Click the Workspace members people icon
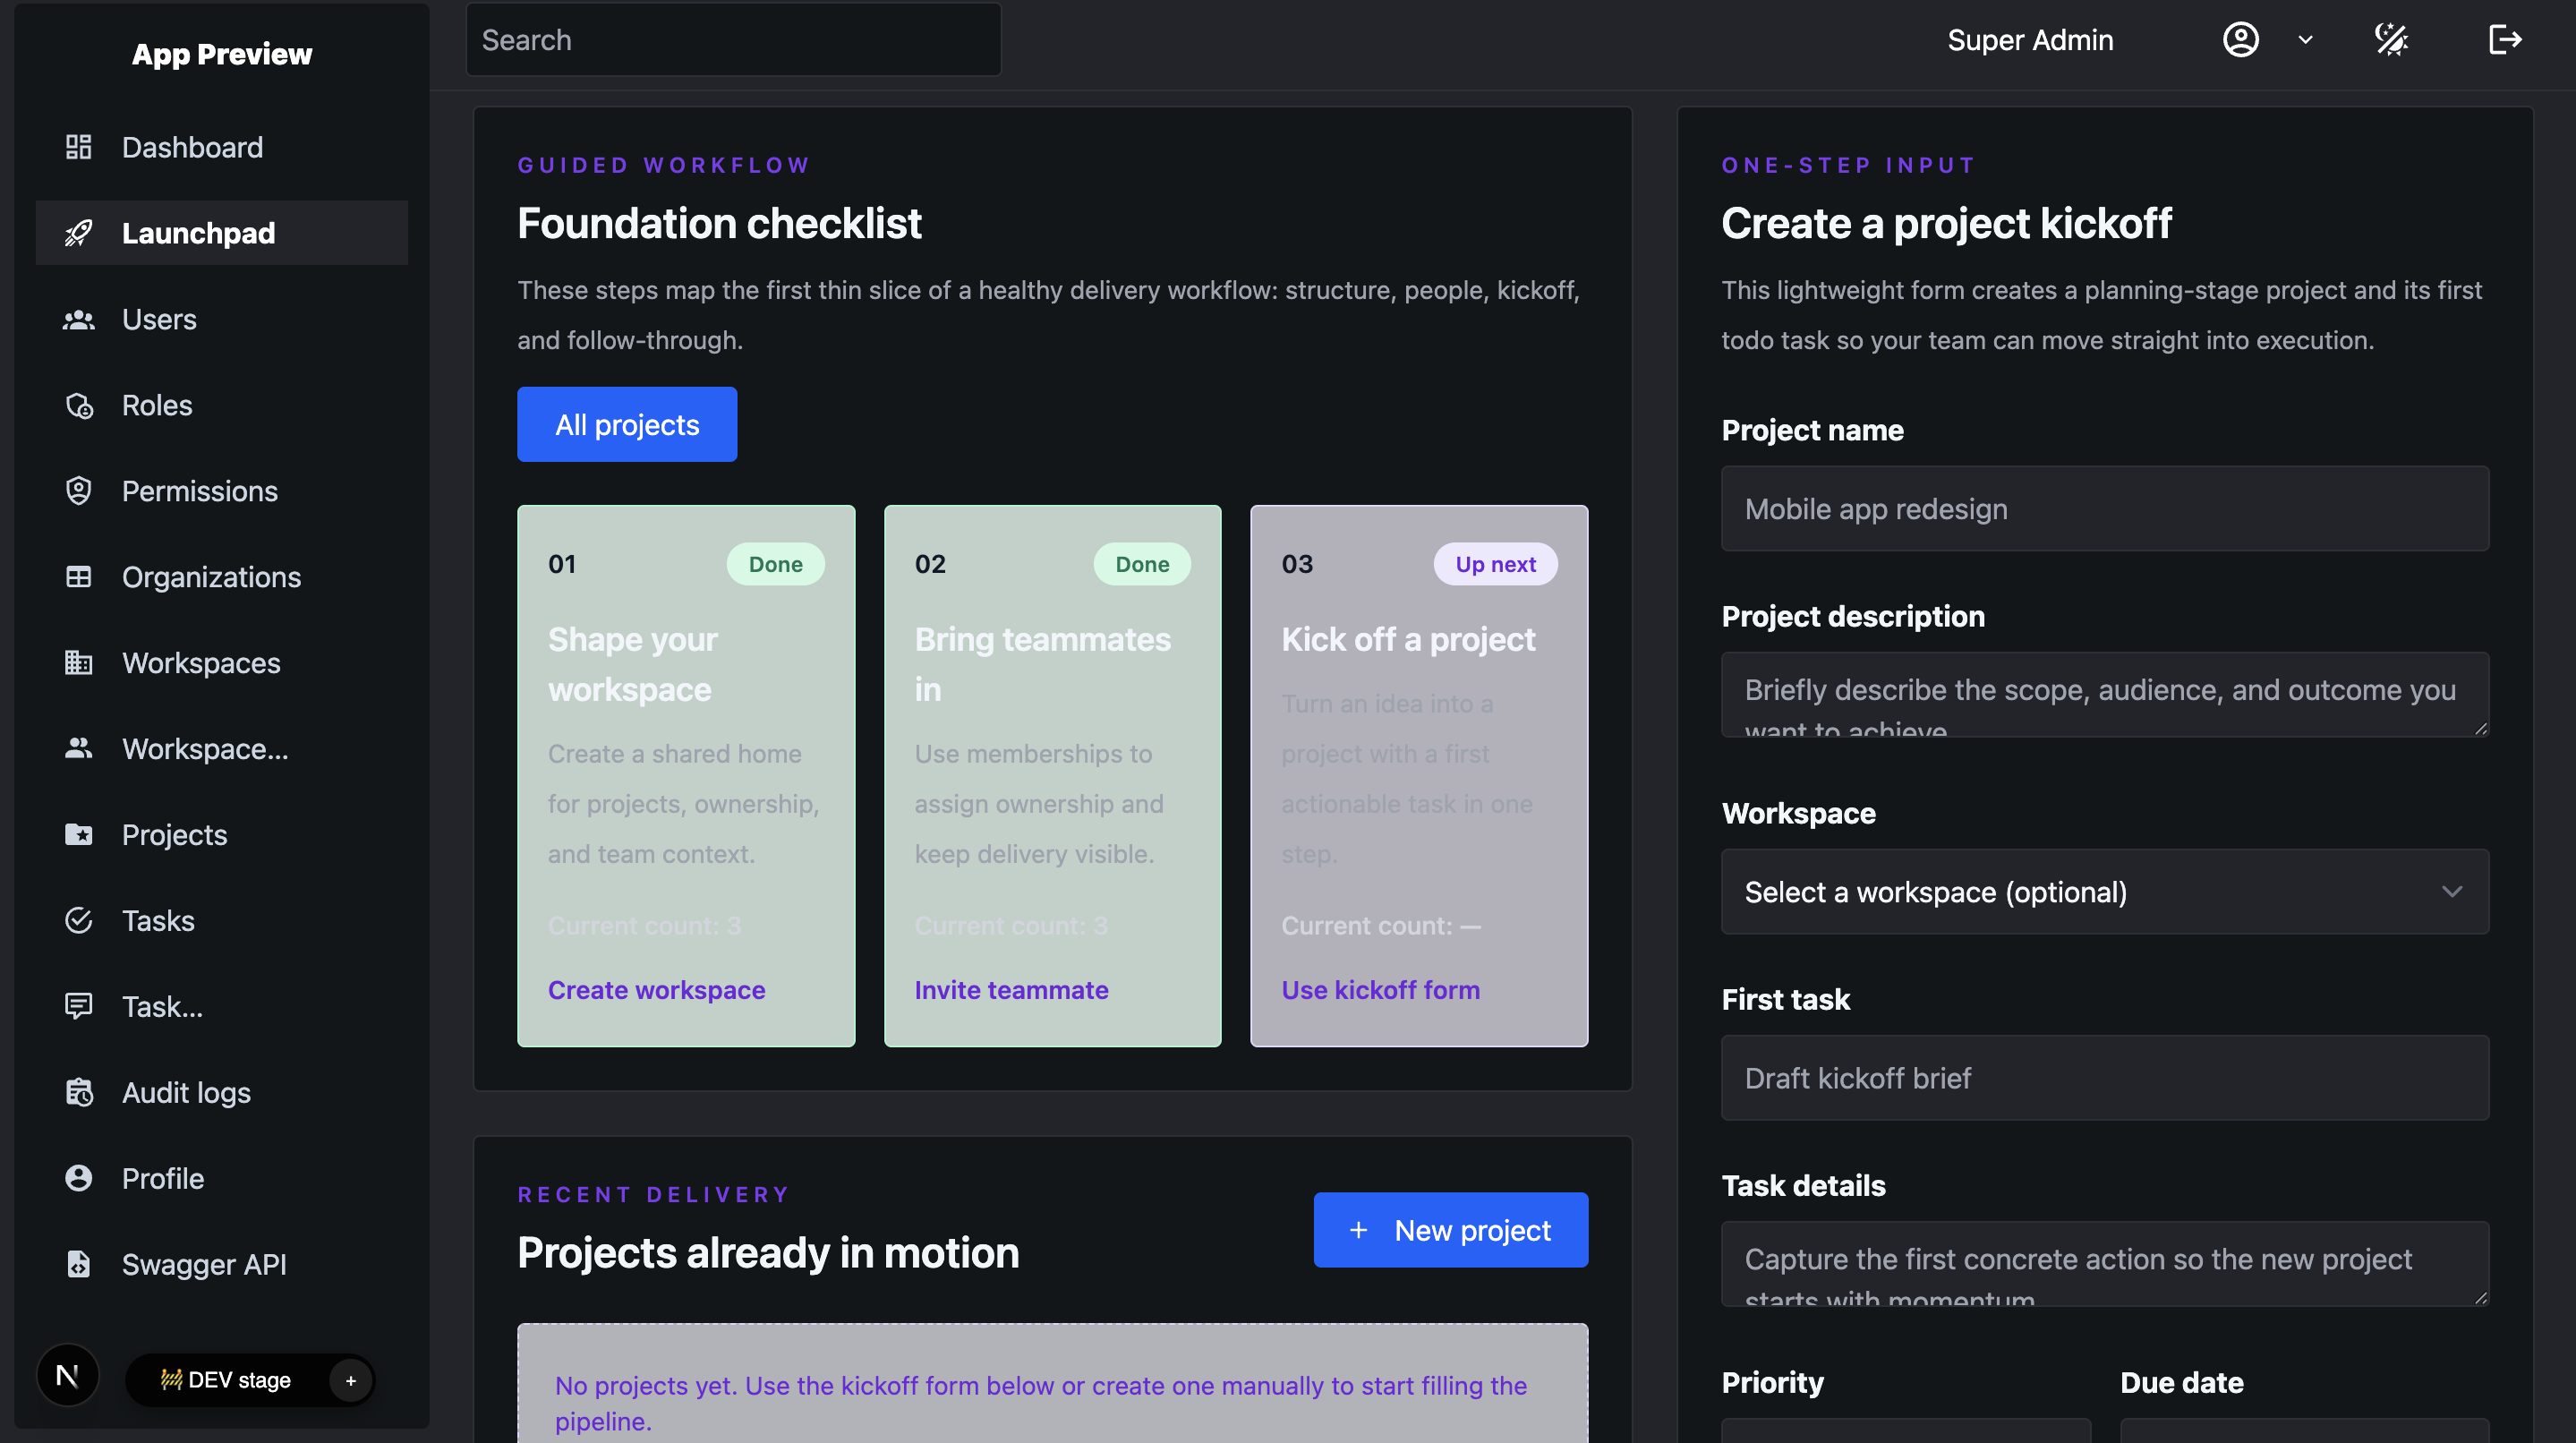 tap(78, 749)
